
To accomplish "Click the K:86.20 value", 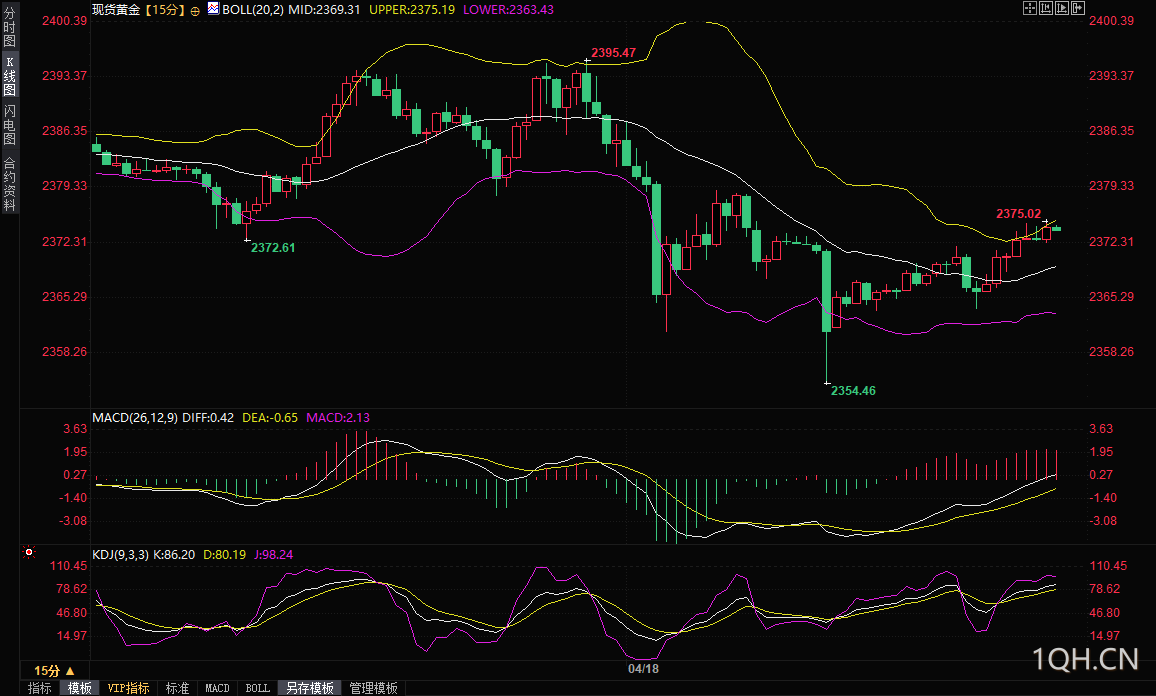I will (x=174, y=554).
